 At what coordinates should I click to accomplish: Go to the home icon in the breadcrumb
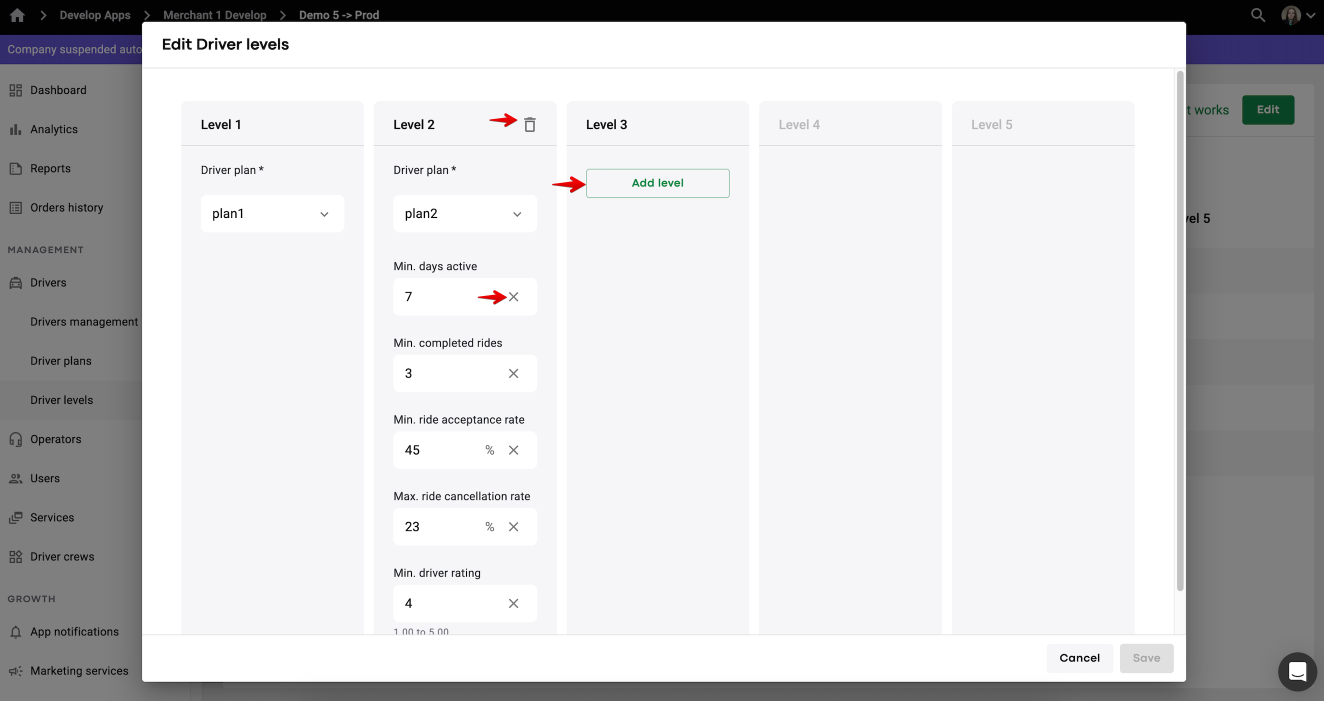click(x=17, y=15)
